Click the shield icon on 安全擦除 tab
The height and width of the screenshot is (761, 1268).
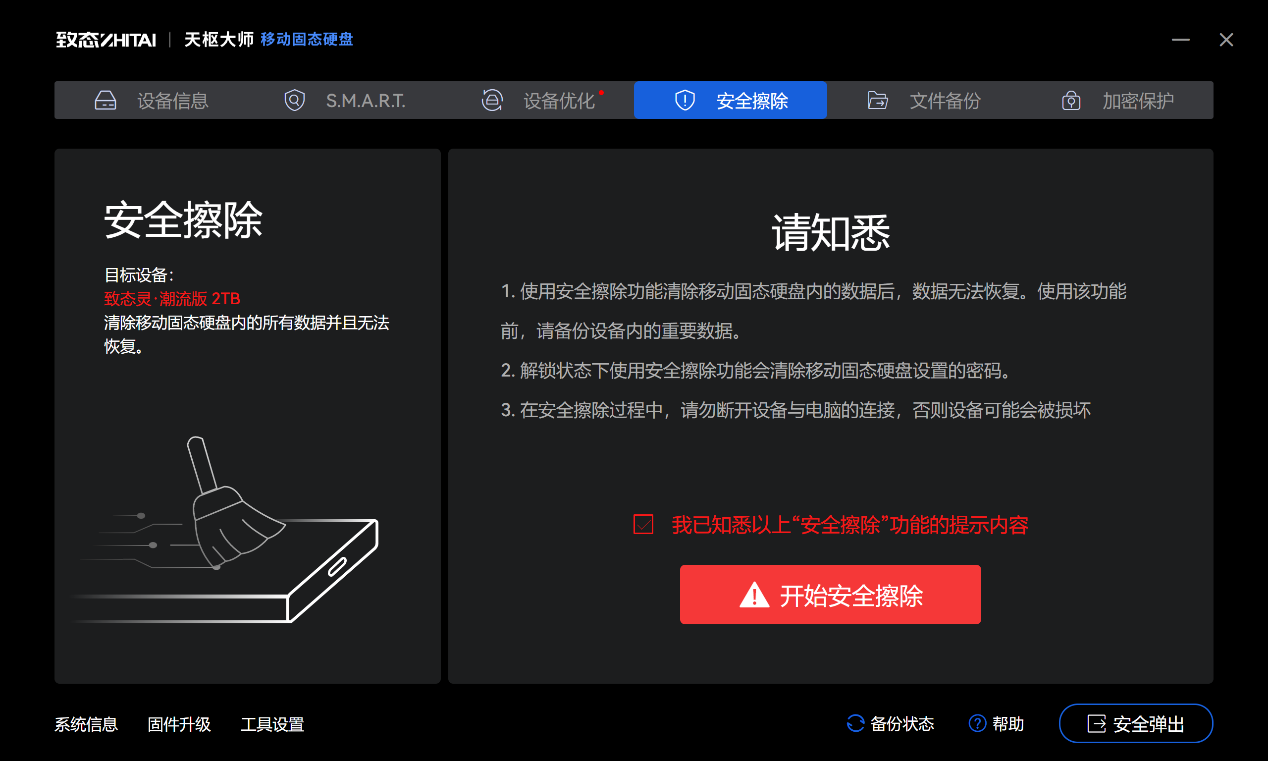point(685,100)
